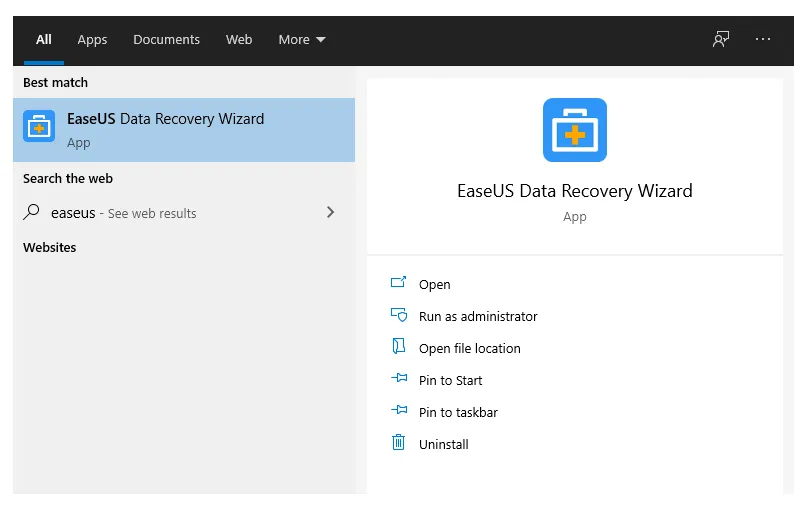Click the magnifier icon next to easeus
Image resolution: width=808 pixels, height=513 pixels.
31,212
